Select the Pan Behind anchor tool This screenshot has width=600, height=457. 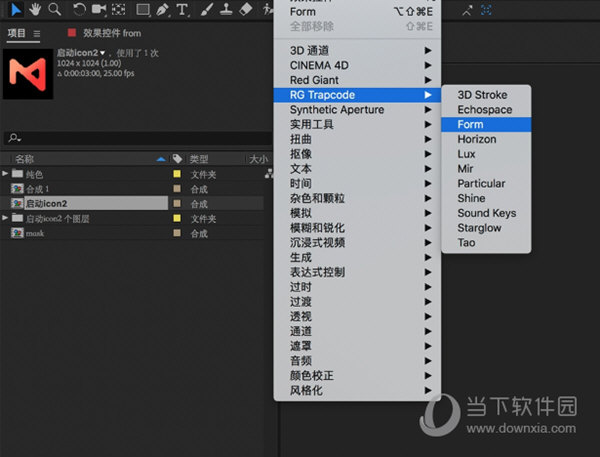118,9
